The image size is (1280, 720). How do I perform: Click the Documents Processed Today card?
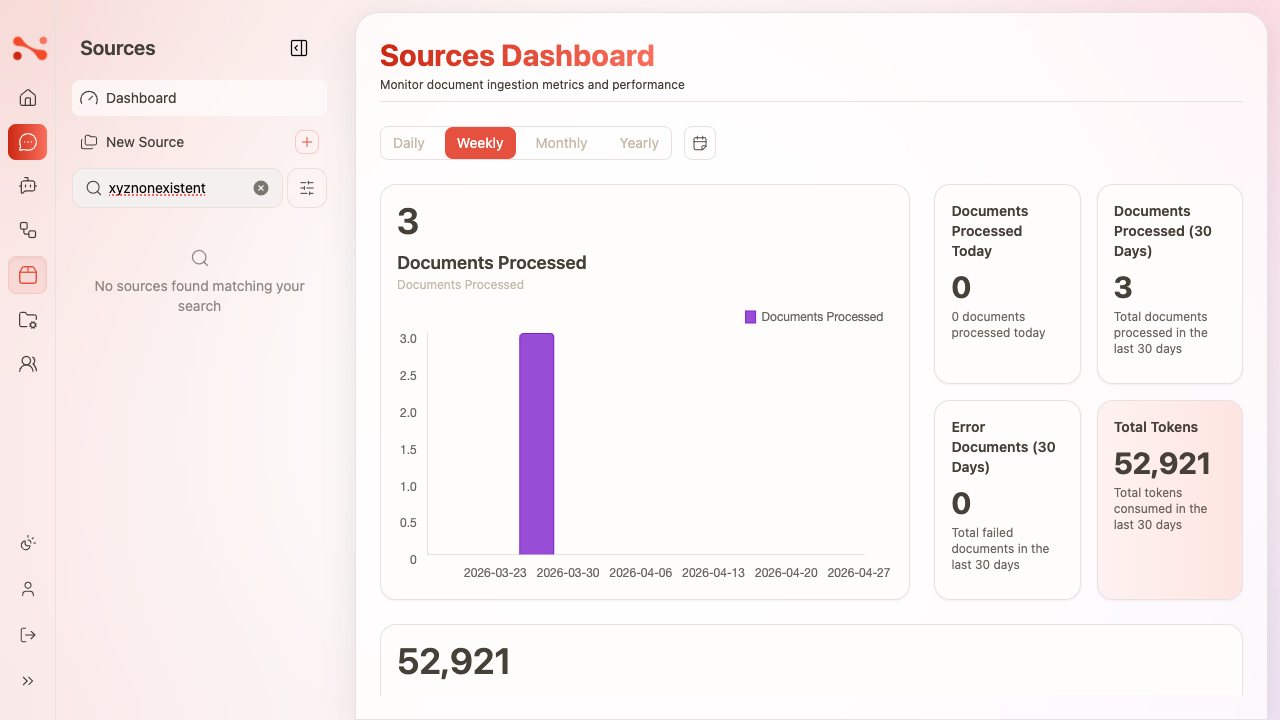[x=1007, y=284]
